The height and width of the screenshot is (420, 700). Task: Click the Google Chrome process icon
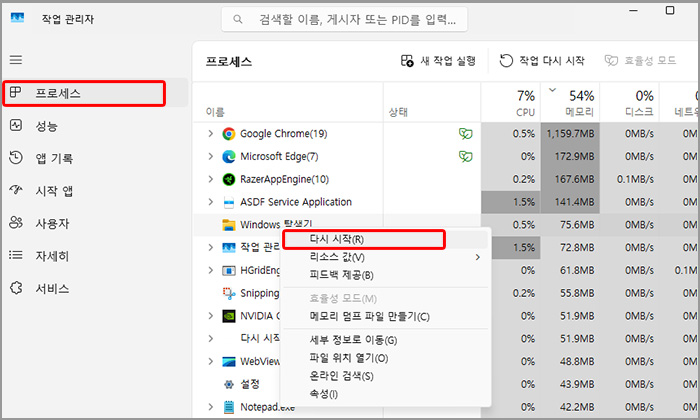(228, 133)
